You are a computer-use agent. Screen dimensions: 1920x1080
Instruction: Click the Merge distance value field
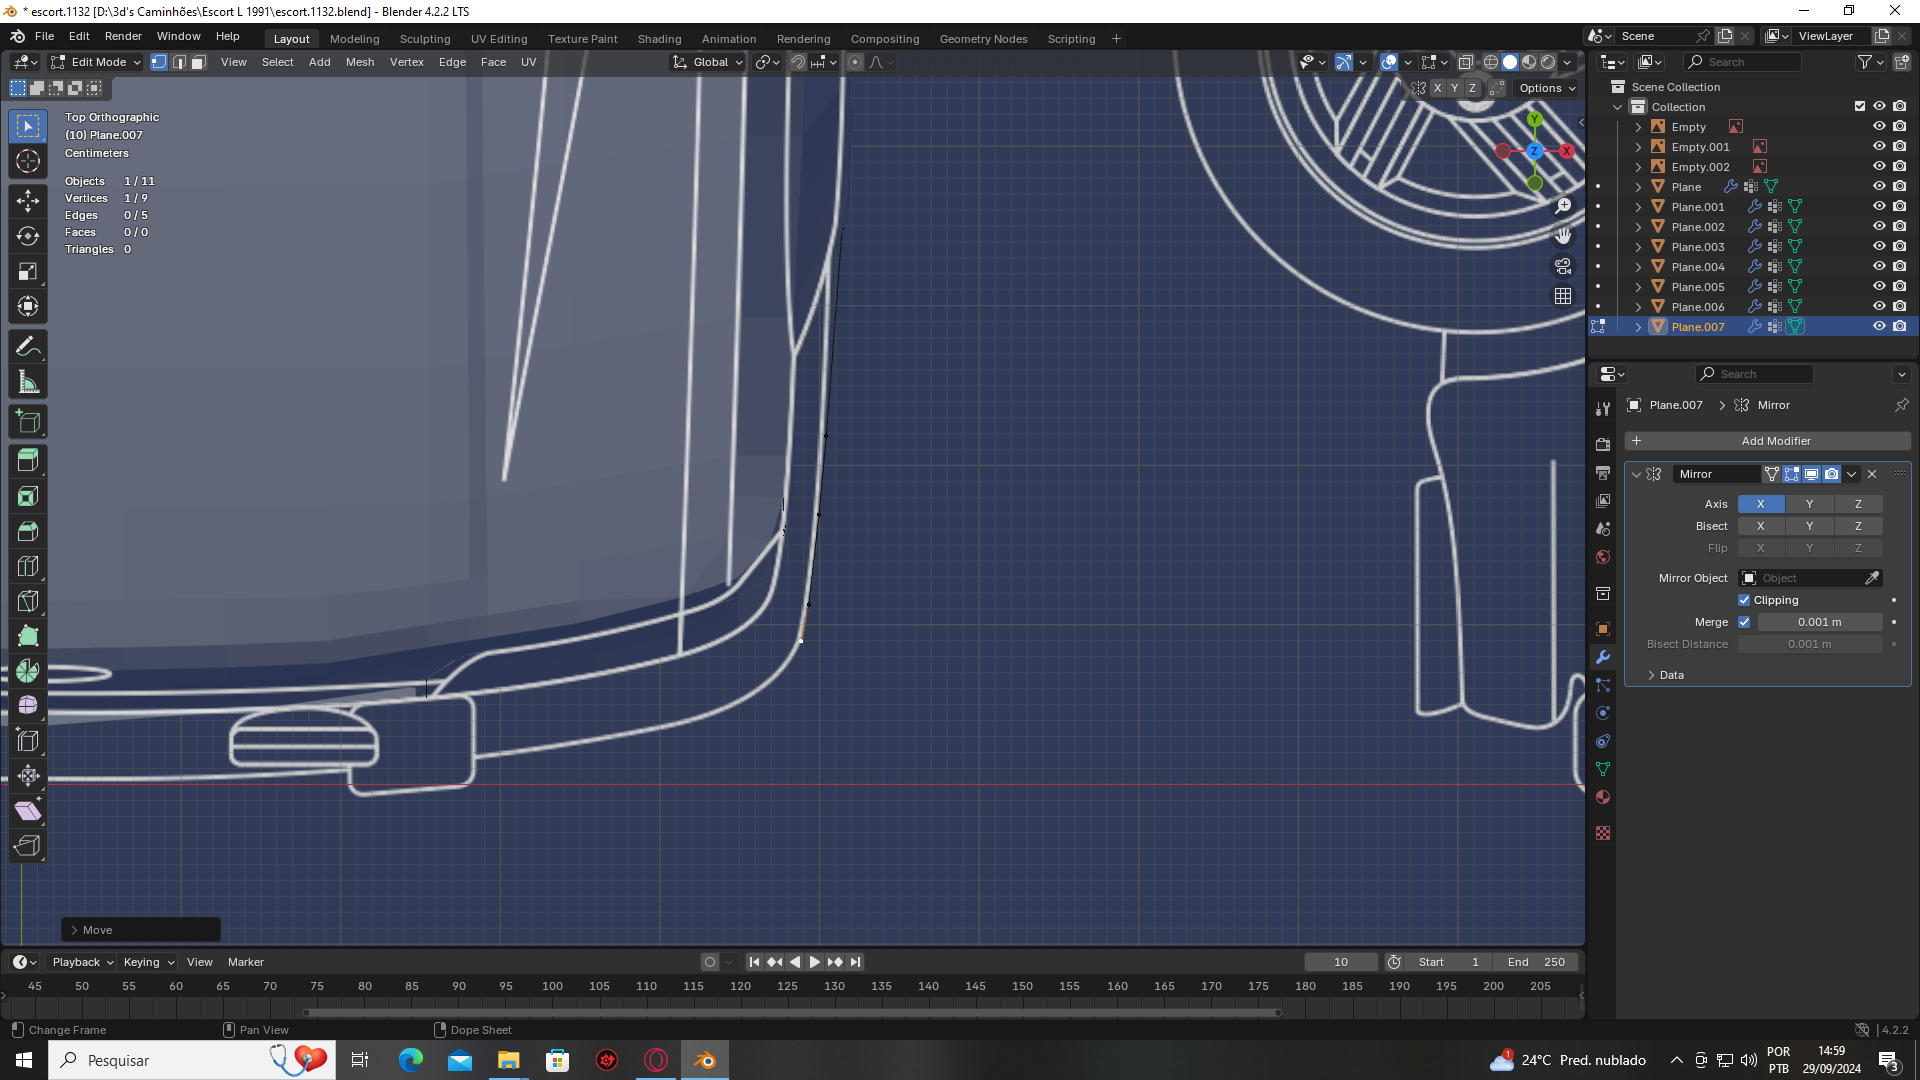coord(1819,622)
